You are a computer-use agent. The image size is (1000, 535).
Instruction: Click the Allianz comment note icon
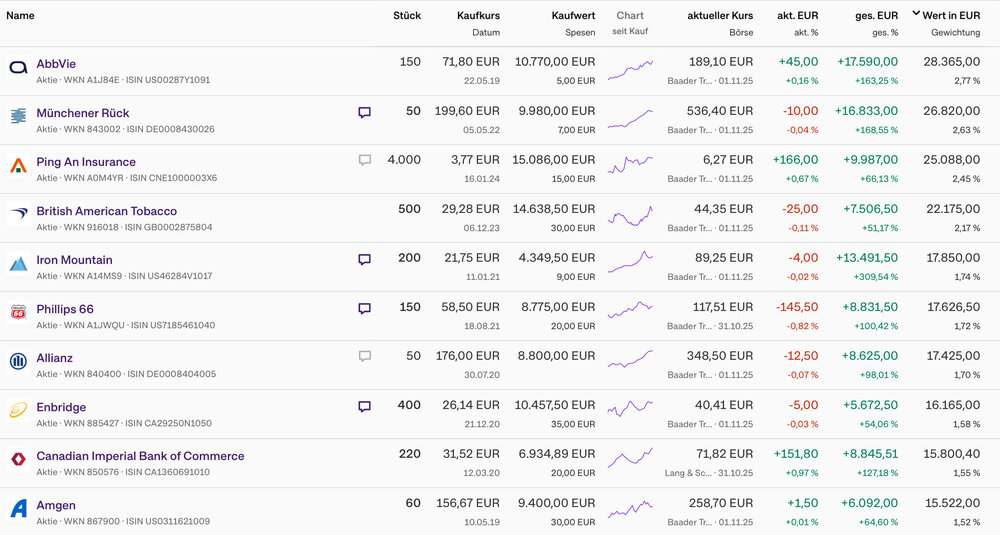[364, 357]
